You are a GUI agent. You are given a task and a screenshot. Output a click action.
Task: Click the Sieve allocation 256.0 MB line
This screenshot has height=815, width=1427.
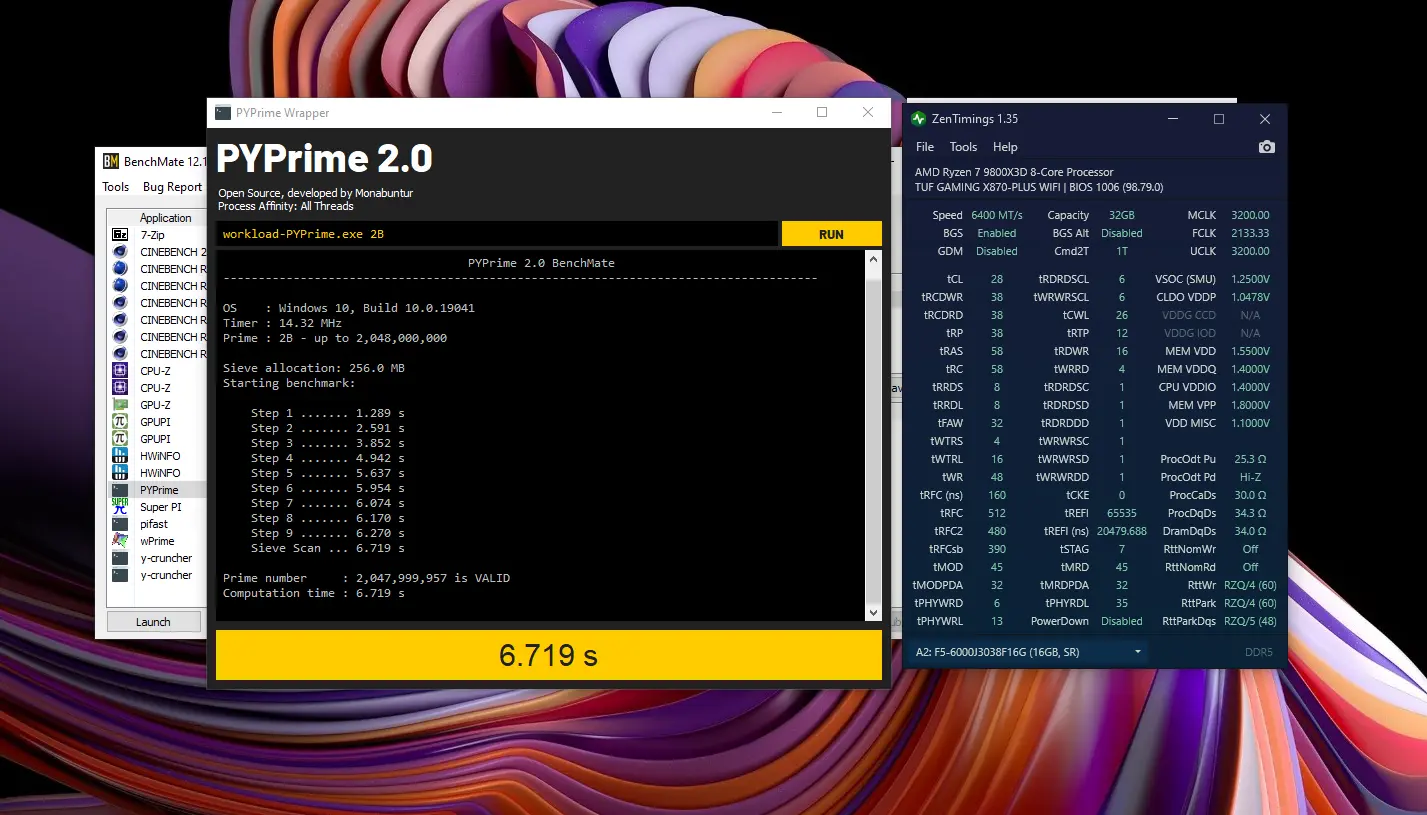[314, 368]
